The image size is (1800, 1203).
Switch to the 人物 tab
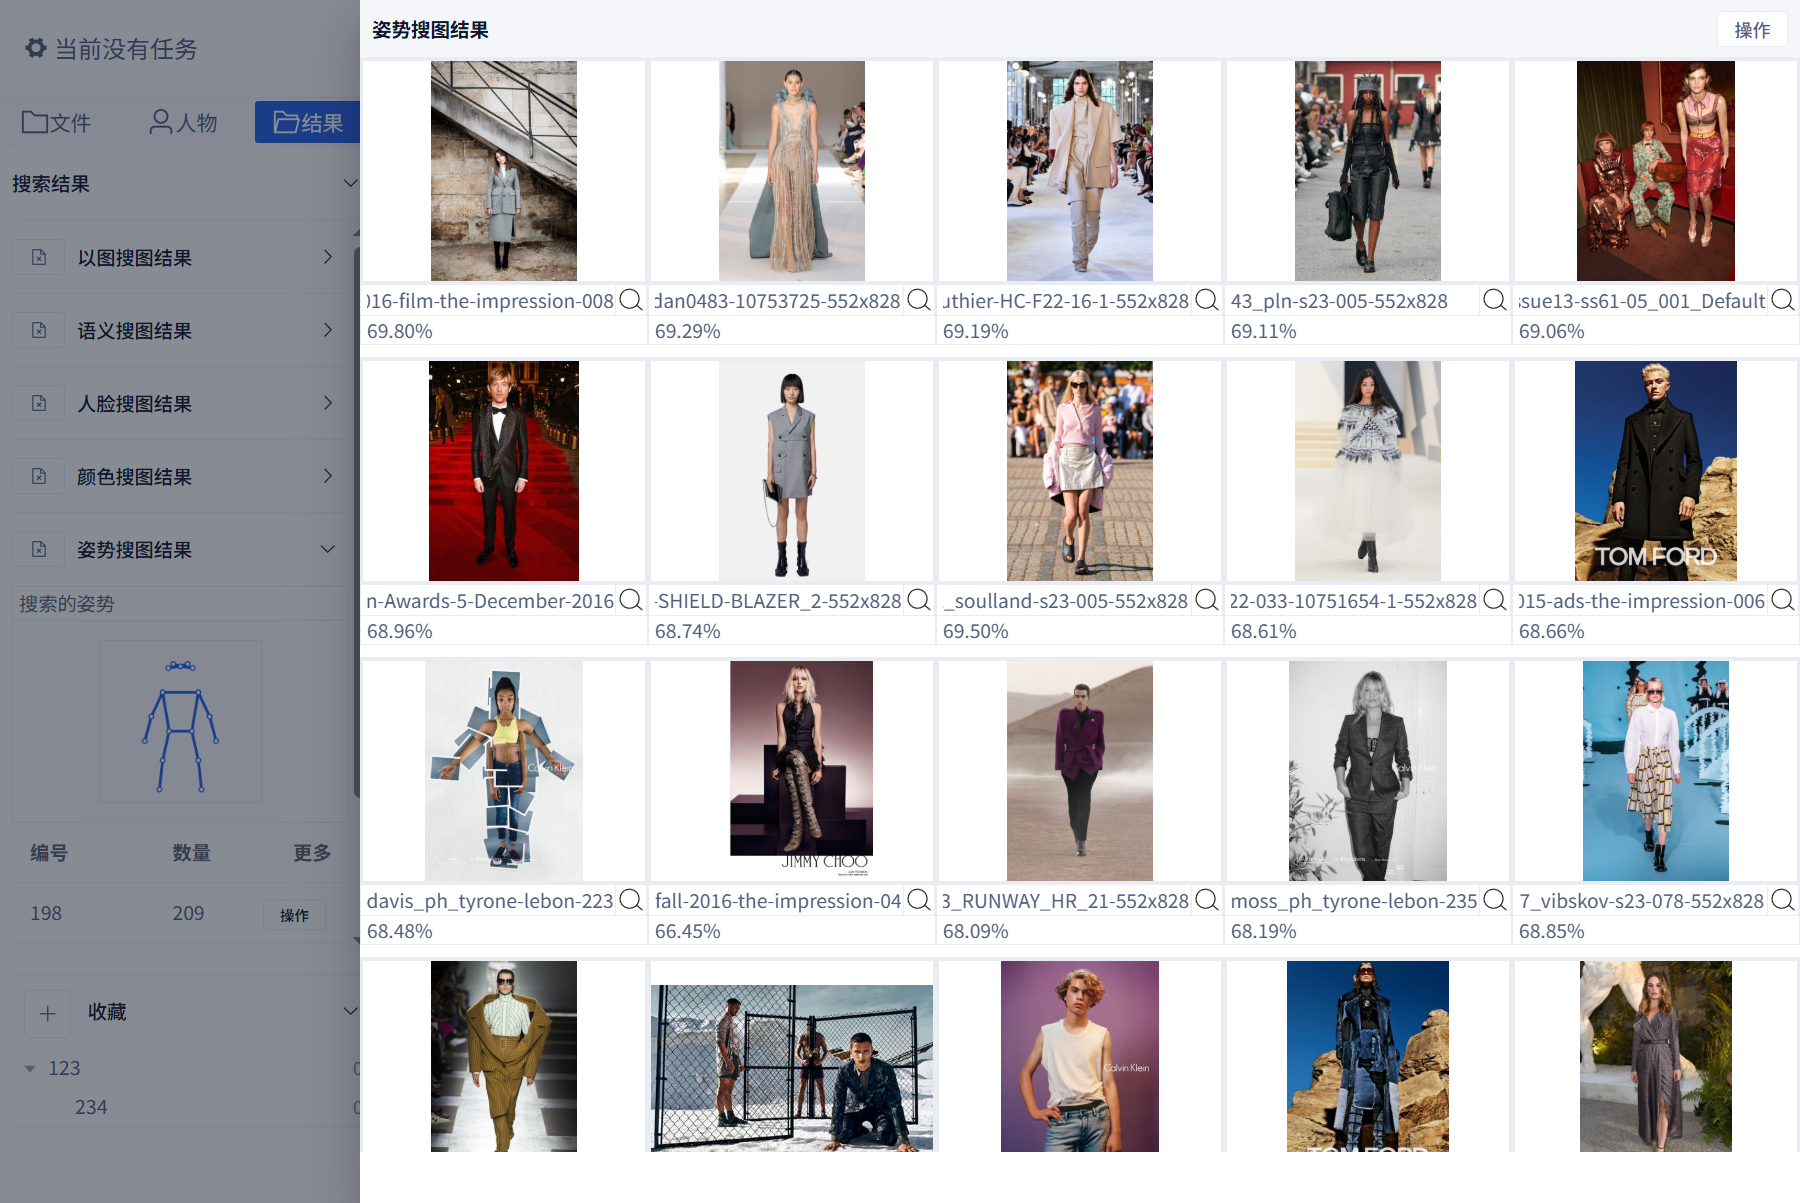183,122
